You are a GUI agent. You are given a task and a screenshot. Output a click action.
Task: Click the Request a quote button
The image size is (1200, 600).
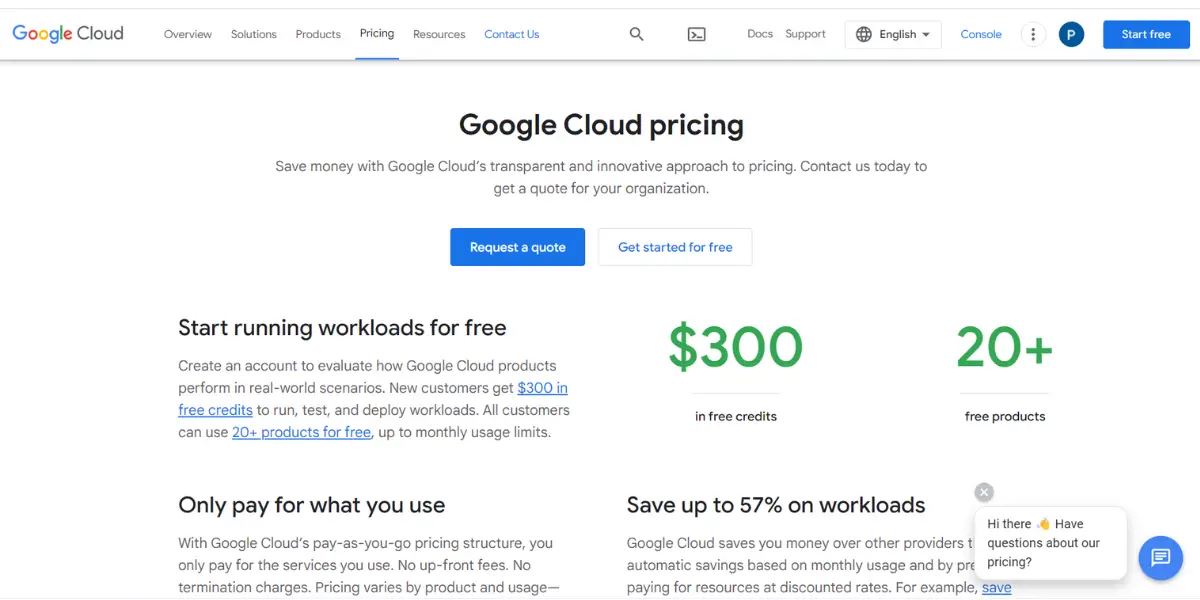coord(518,247)
